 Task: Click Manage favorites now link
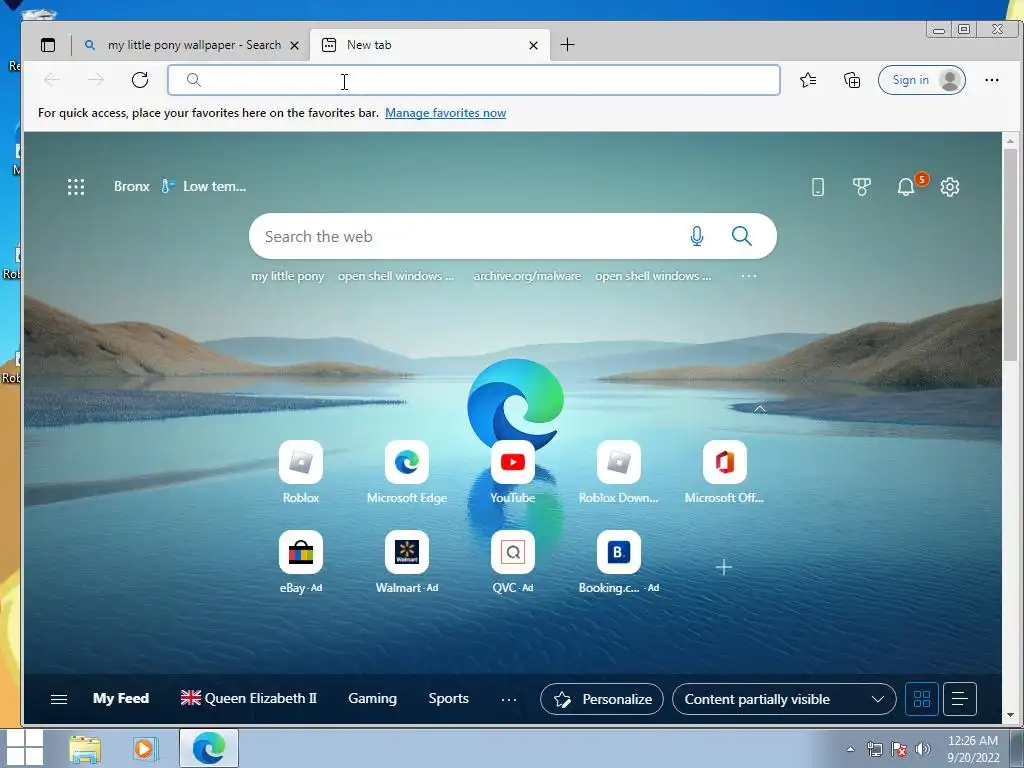click(445, 113)
